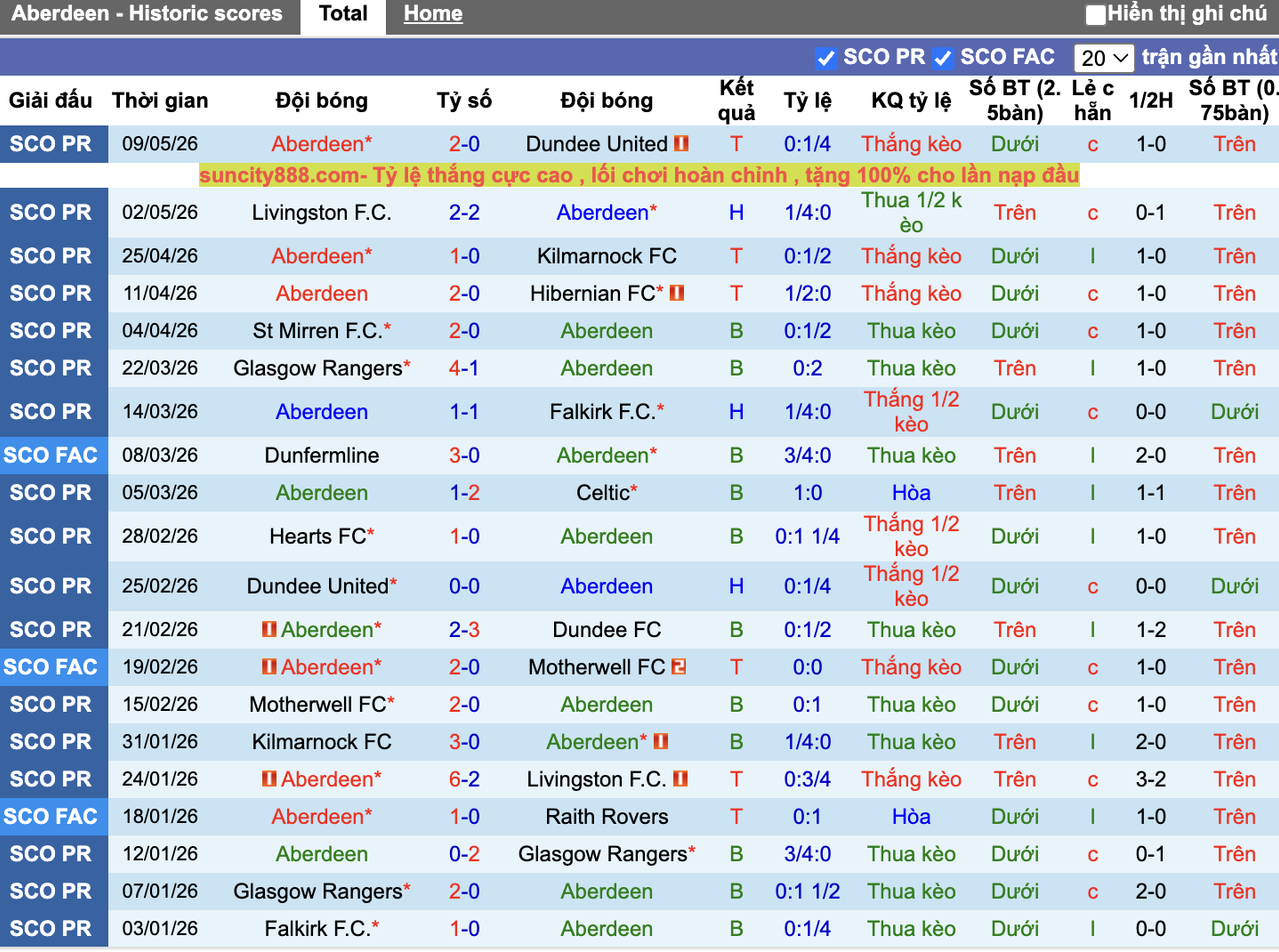Click red card icon before Aberdeen on 21/02/26
The height and width of the screenshot is (952, 1279).
point(269,630)
